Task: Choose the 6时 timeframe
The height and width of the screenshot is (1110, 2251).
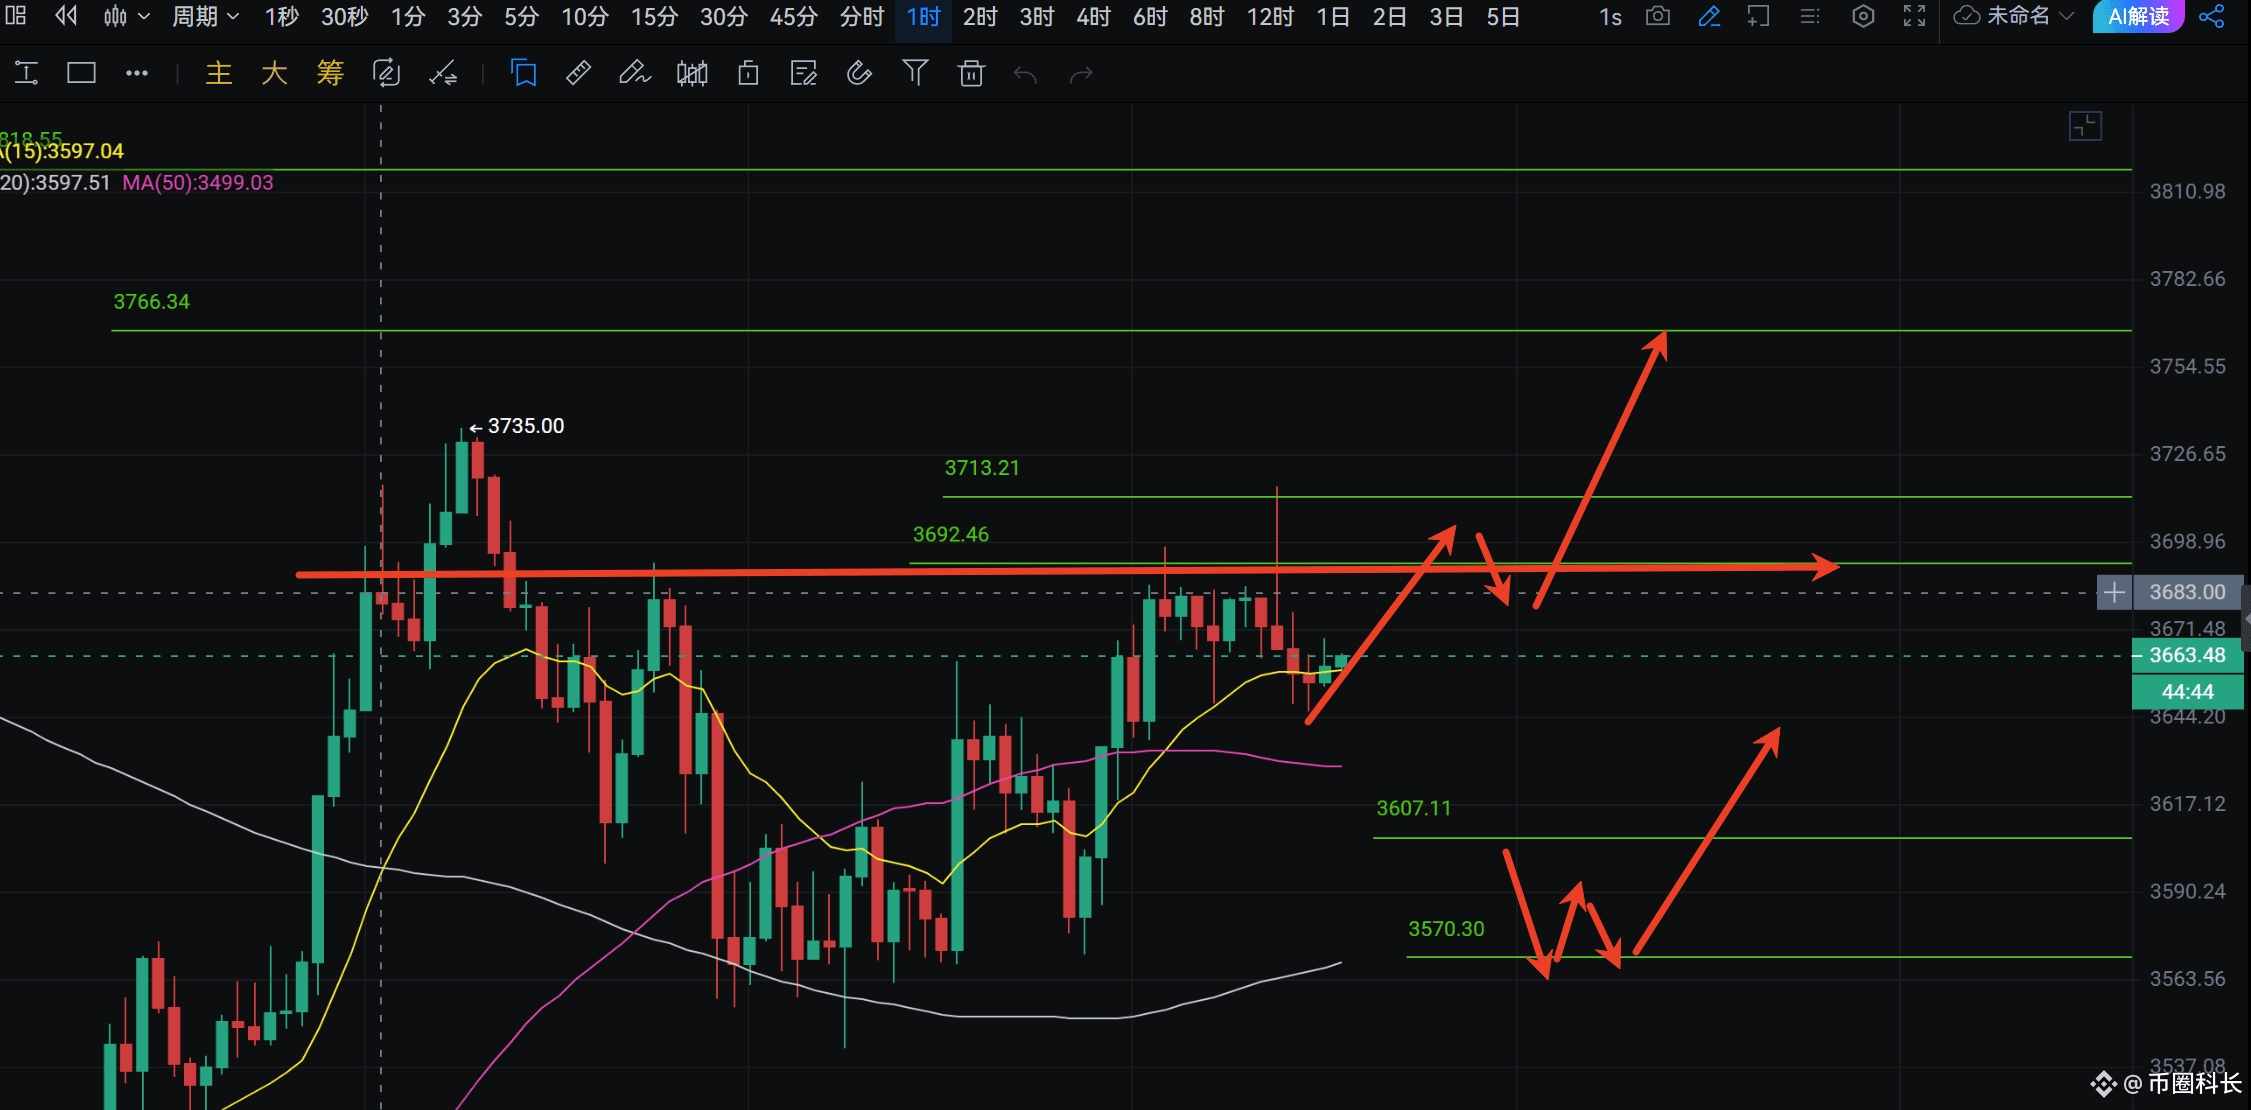Action: click(x=1150, y=17)
